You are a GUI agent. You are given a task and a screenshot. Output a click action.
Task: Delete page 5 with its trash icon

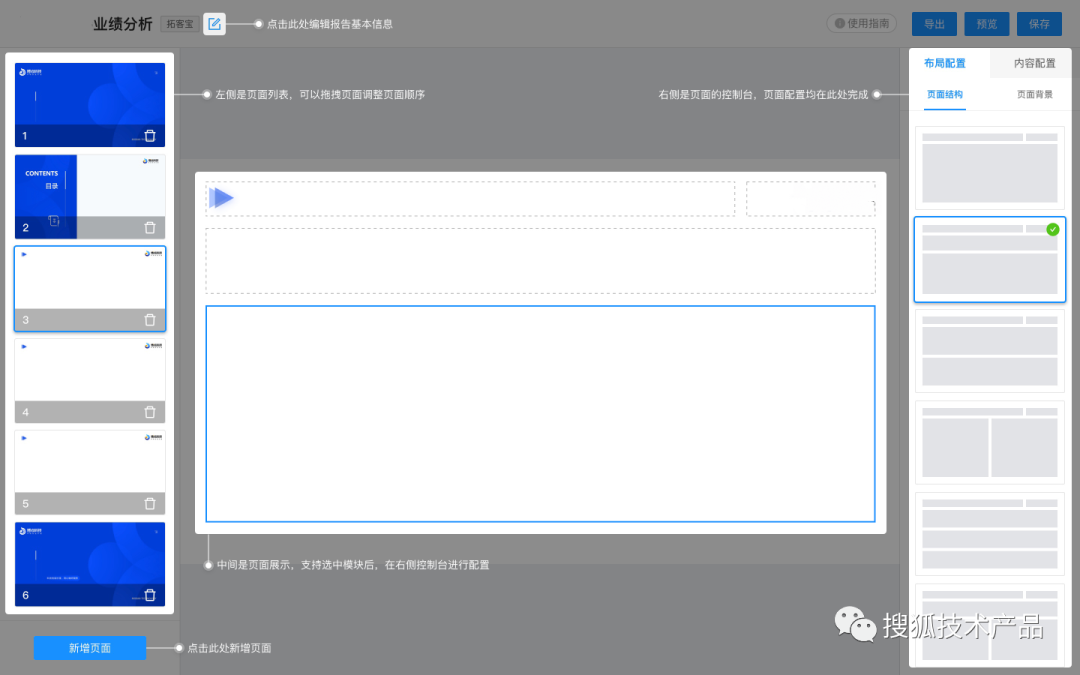point(150,503)
